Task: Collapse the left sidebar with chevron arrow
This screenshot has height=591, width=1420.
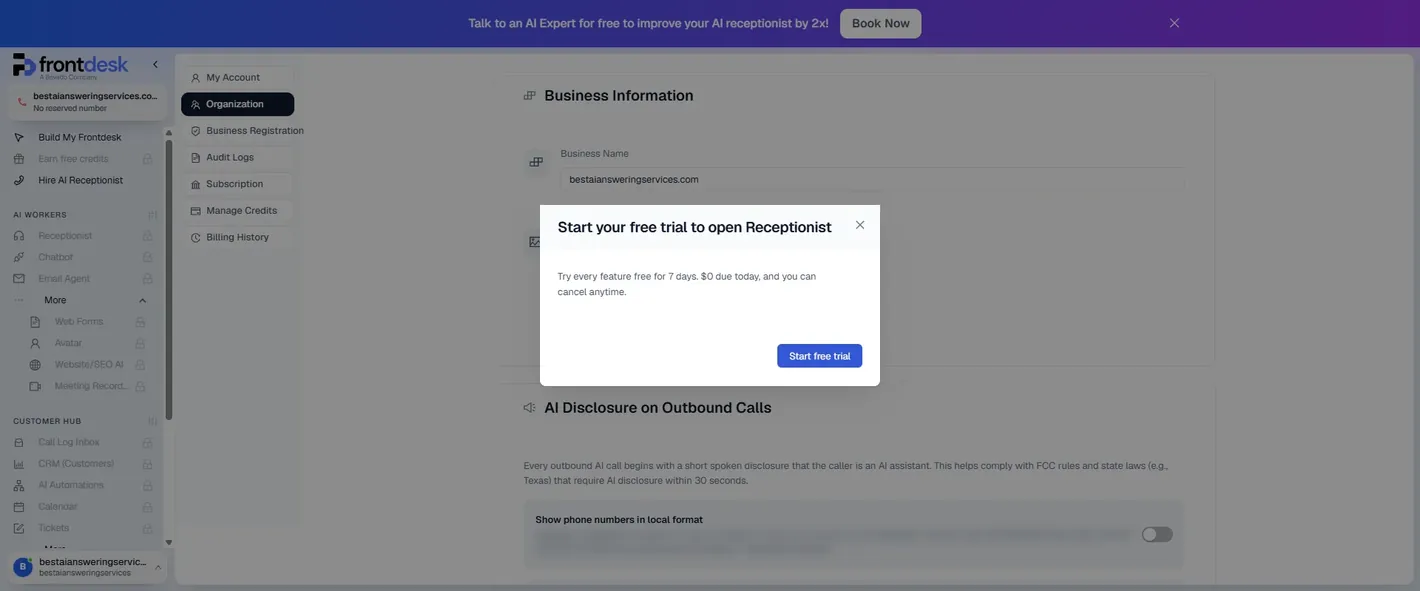Action: [x=155, y=64]
